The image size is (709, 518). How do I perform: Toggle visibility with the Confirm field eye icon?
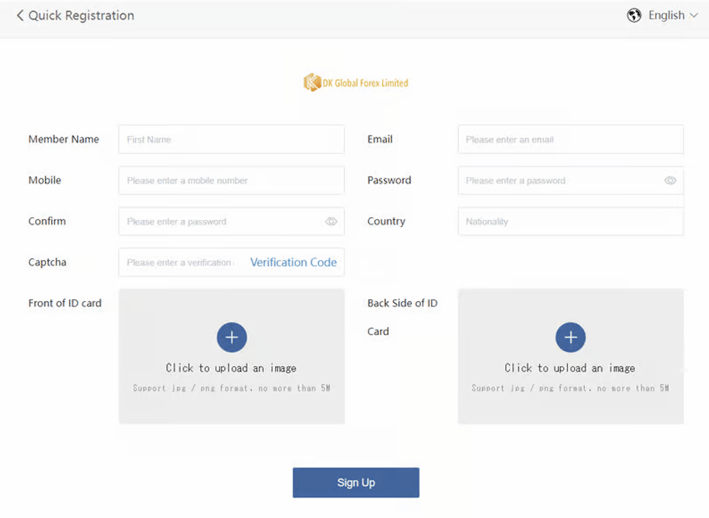coord(331,221)
